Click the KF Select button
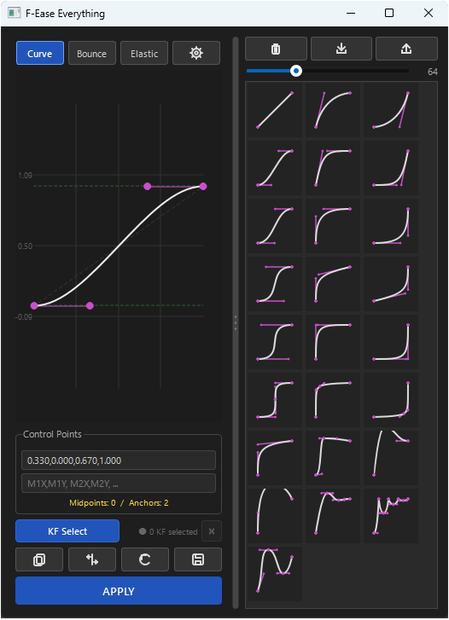This screenshot has height=620, width=449. point(67,531)
